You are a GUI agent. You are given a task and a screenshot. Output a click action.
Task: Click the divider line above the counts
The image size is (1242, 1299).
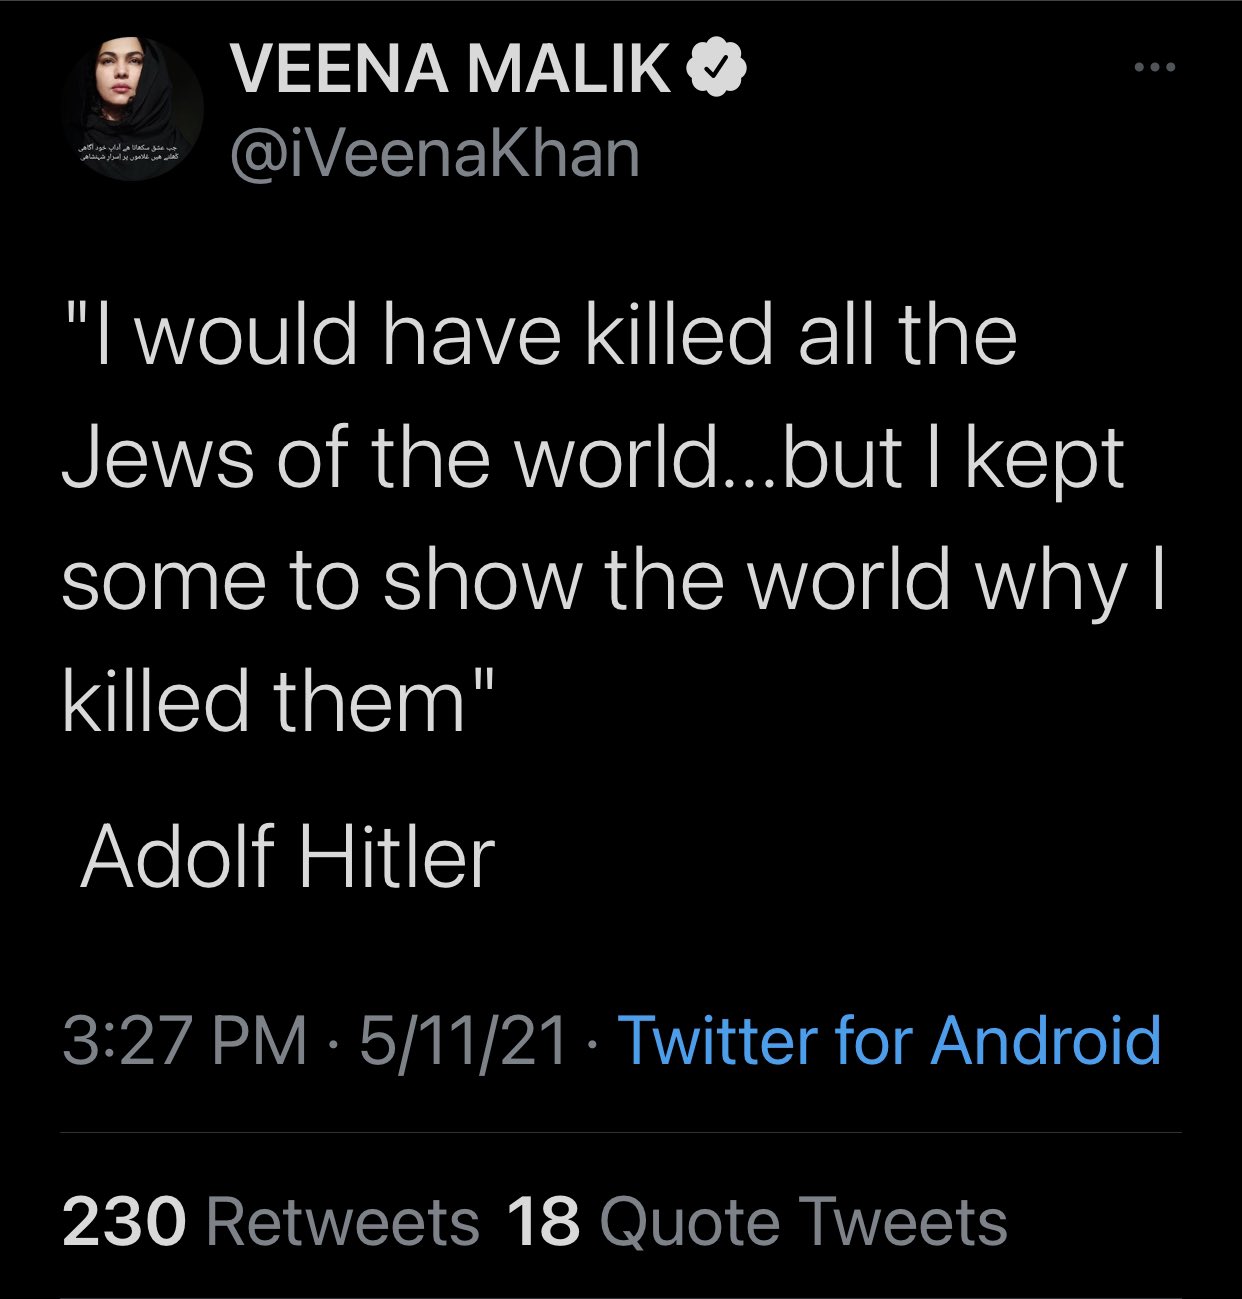tap(621, 1133)
